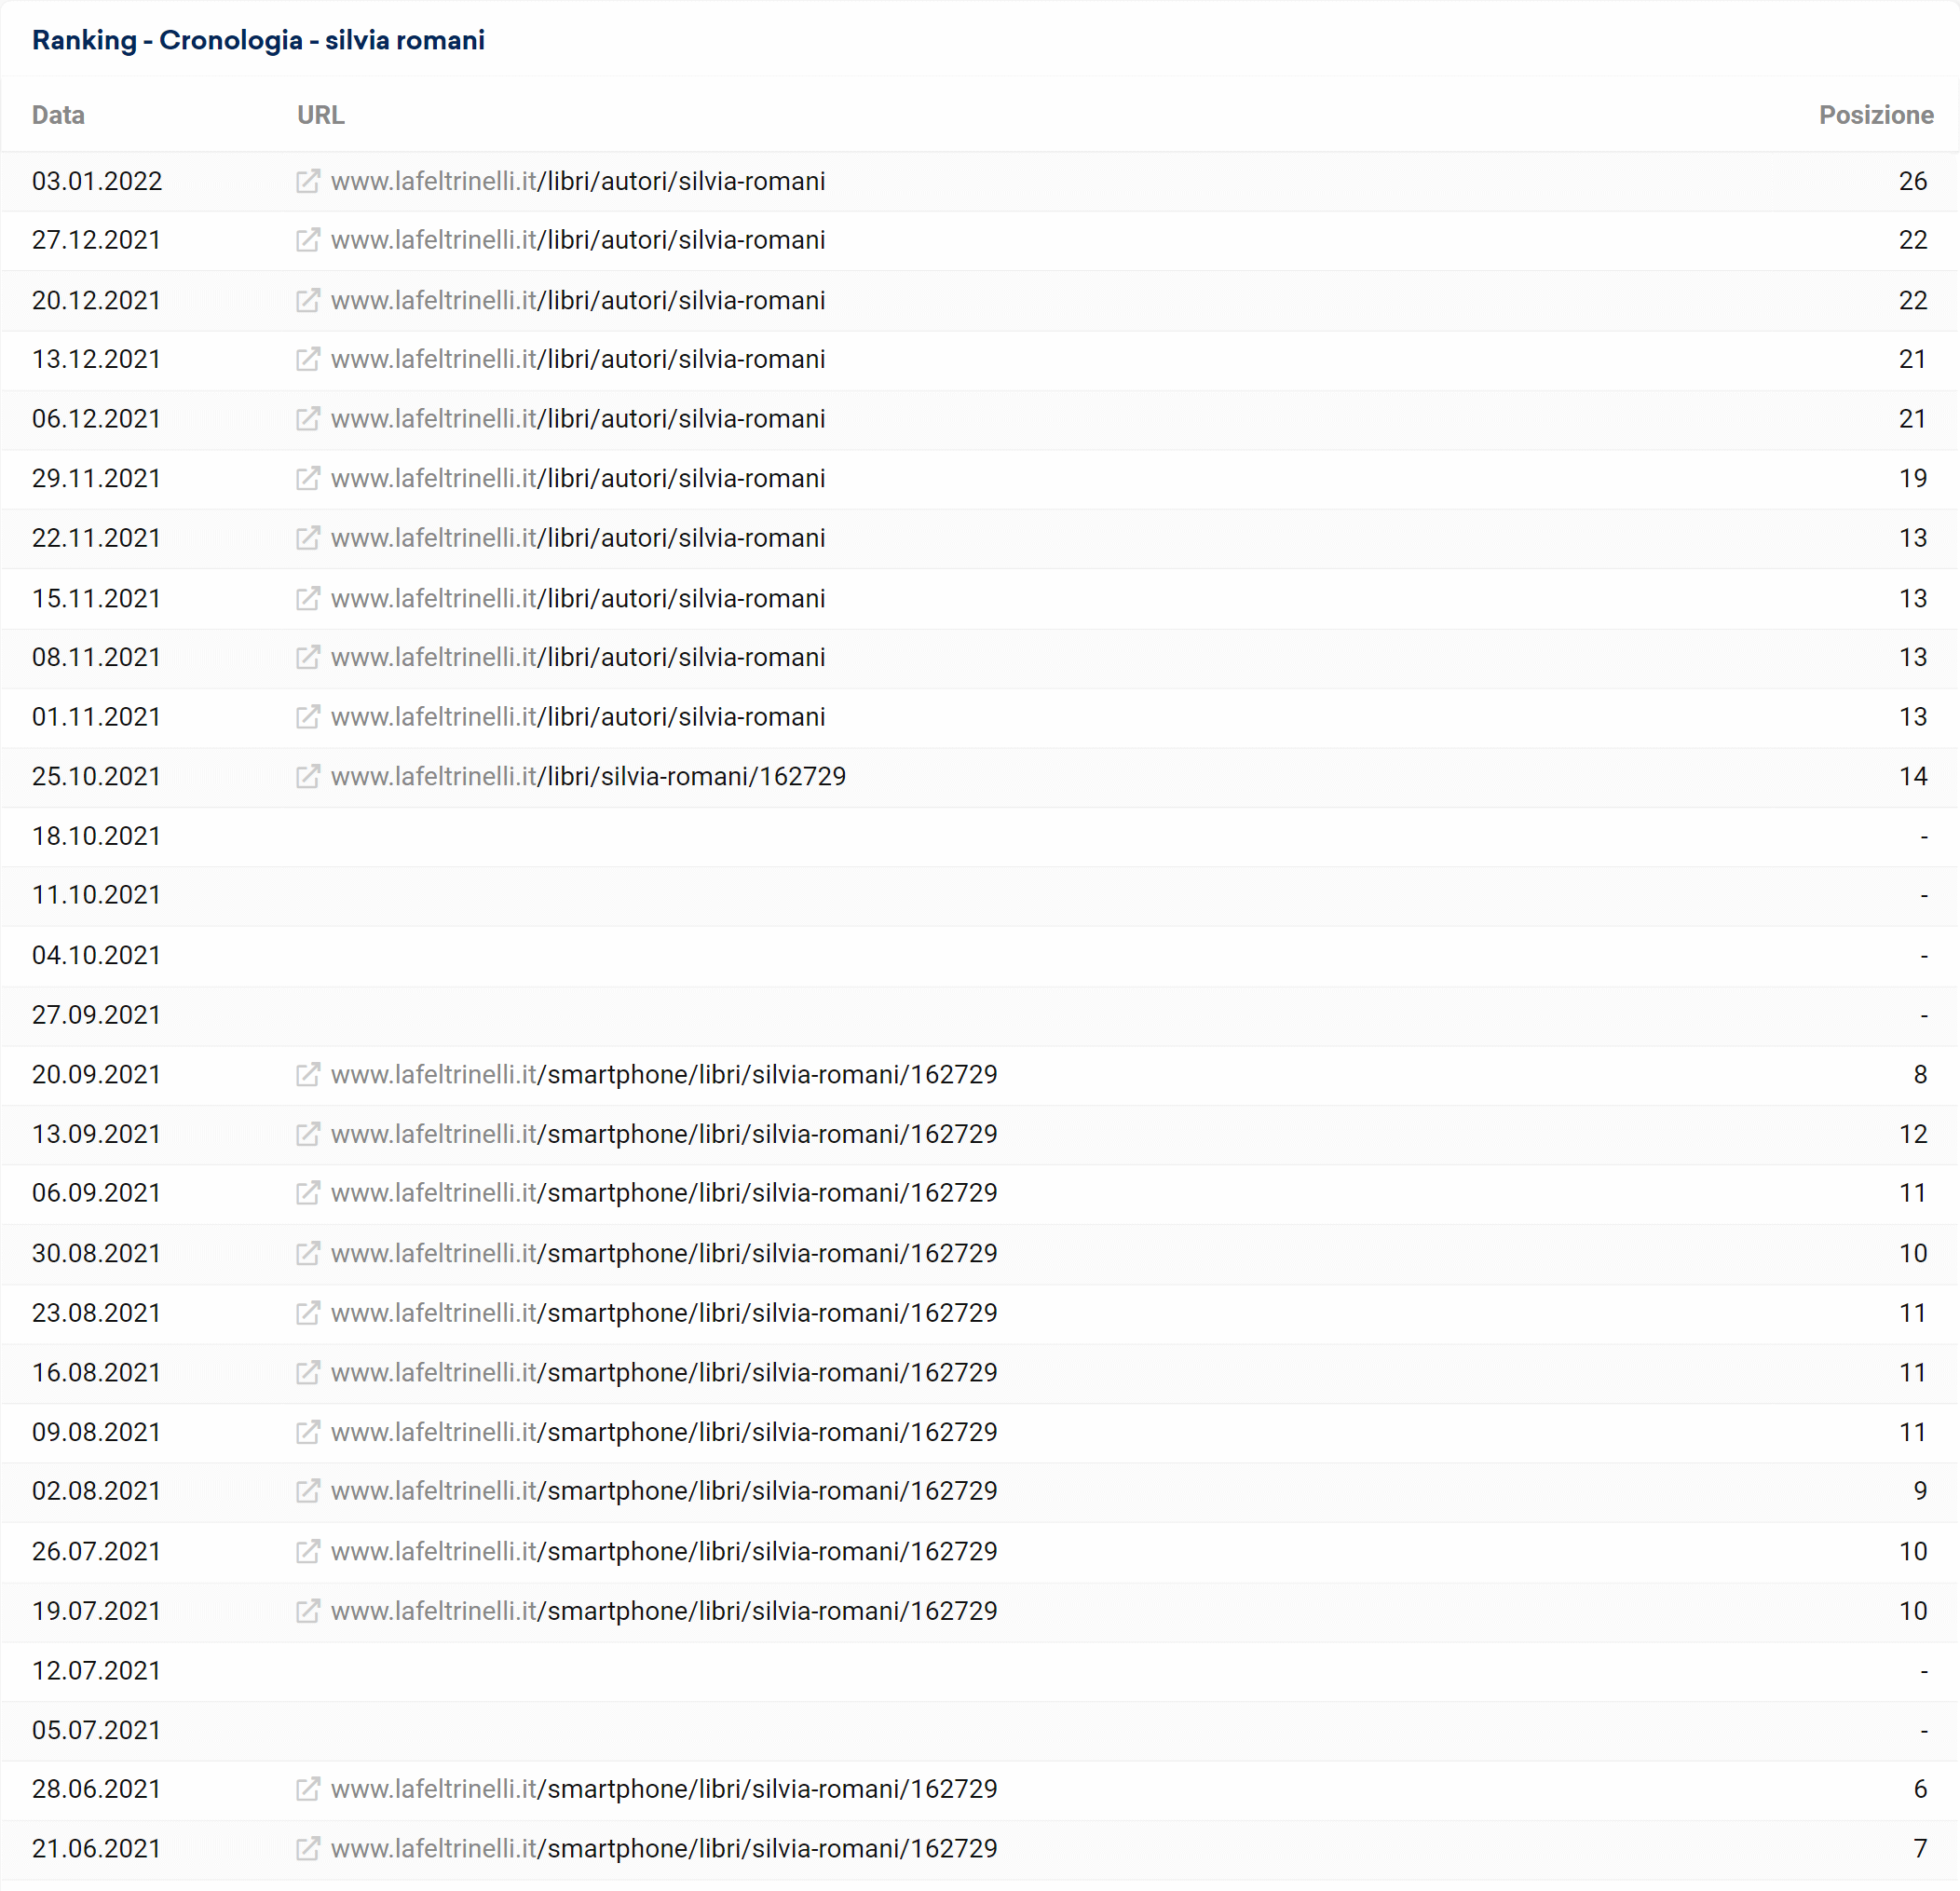This screenshot has width=1960, height=1891.
Task: Open external link icon for 13.09.2021 row
Action: tap(308, 1134)
